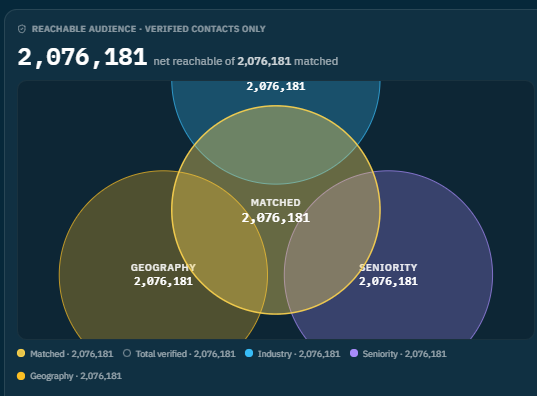537x396 pixels.
Task: Click the count under the SENIORITY label
Action: [x=388, y=281]
